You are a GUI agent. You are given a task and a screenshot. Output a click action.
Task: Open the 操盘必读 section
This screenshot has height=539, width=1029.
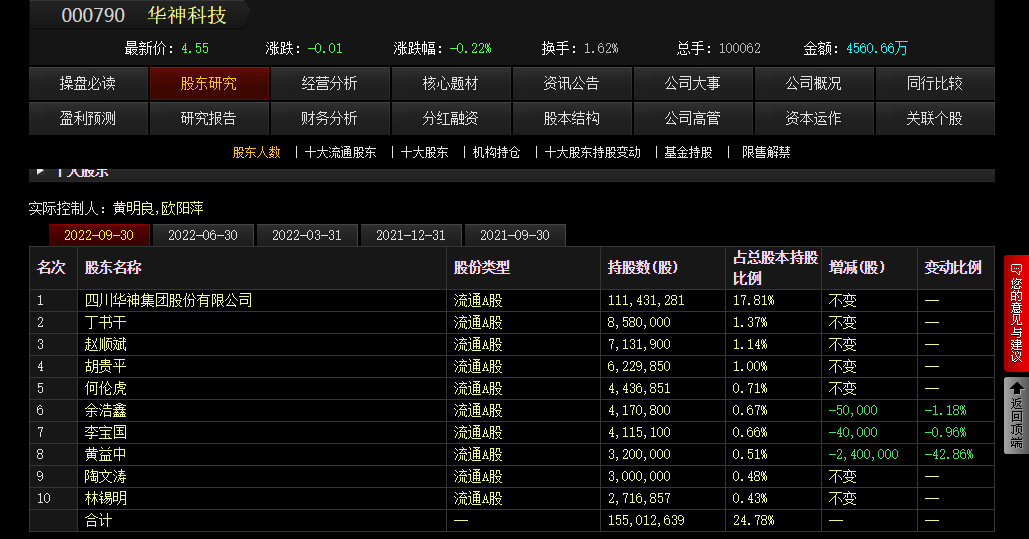(x=88, y=84)
